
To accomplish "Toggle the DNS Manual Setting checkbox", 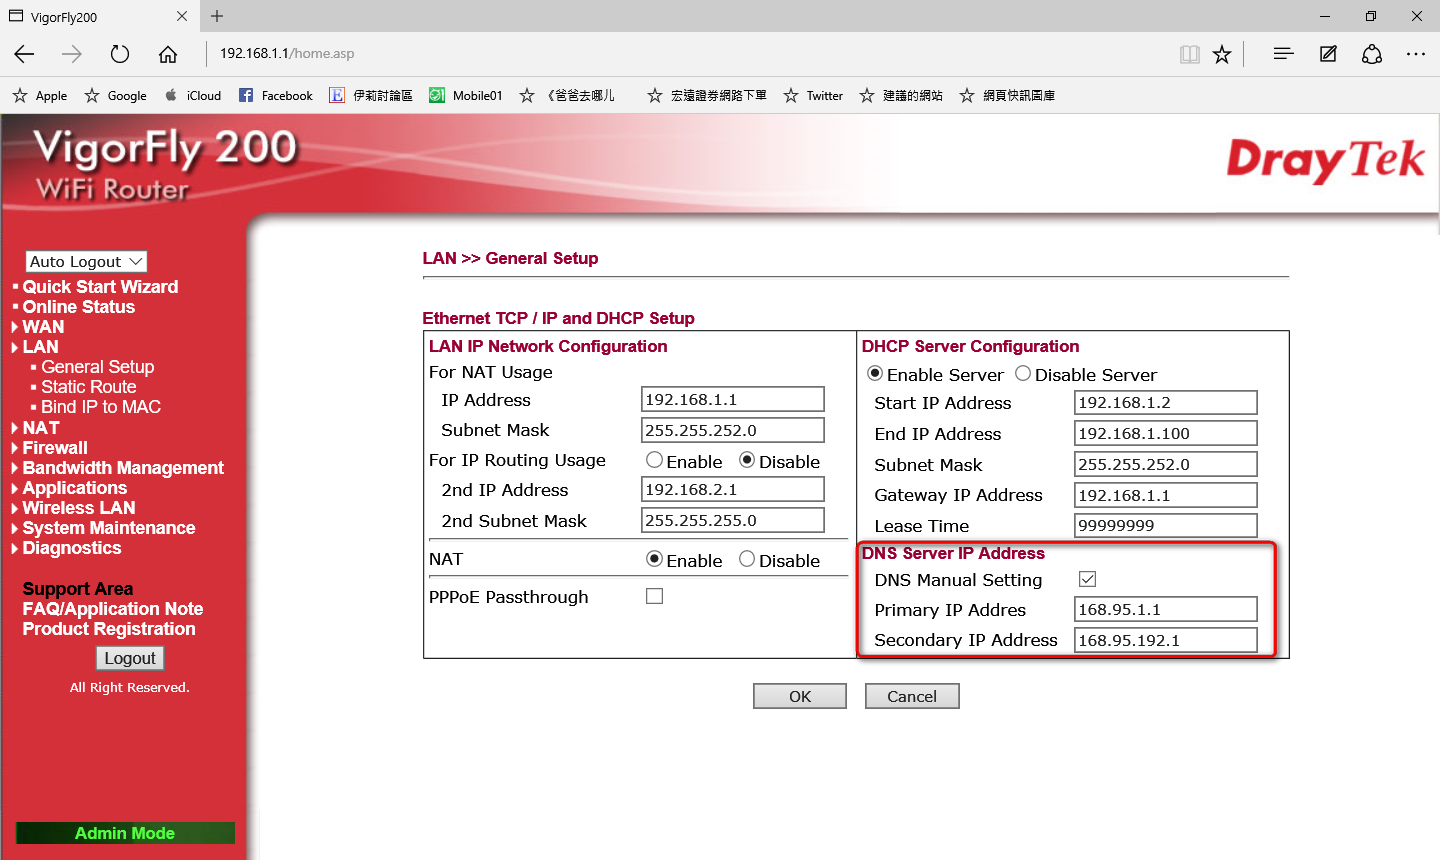I will click(x=1088, y=579).
